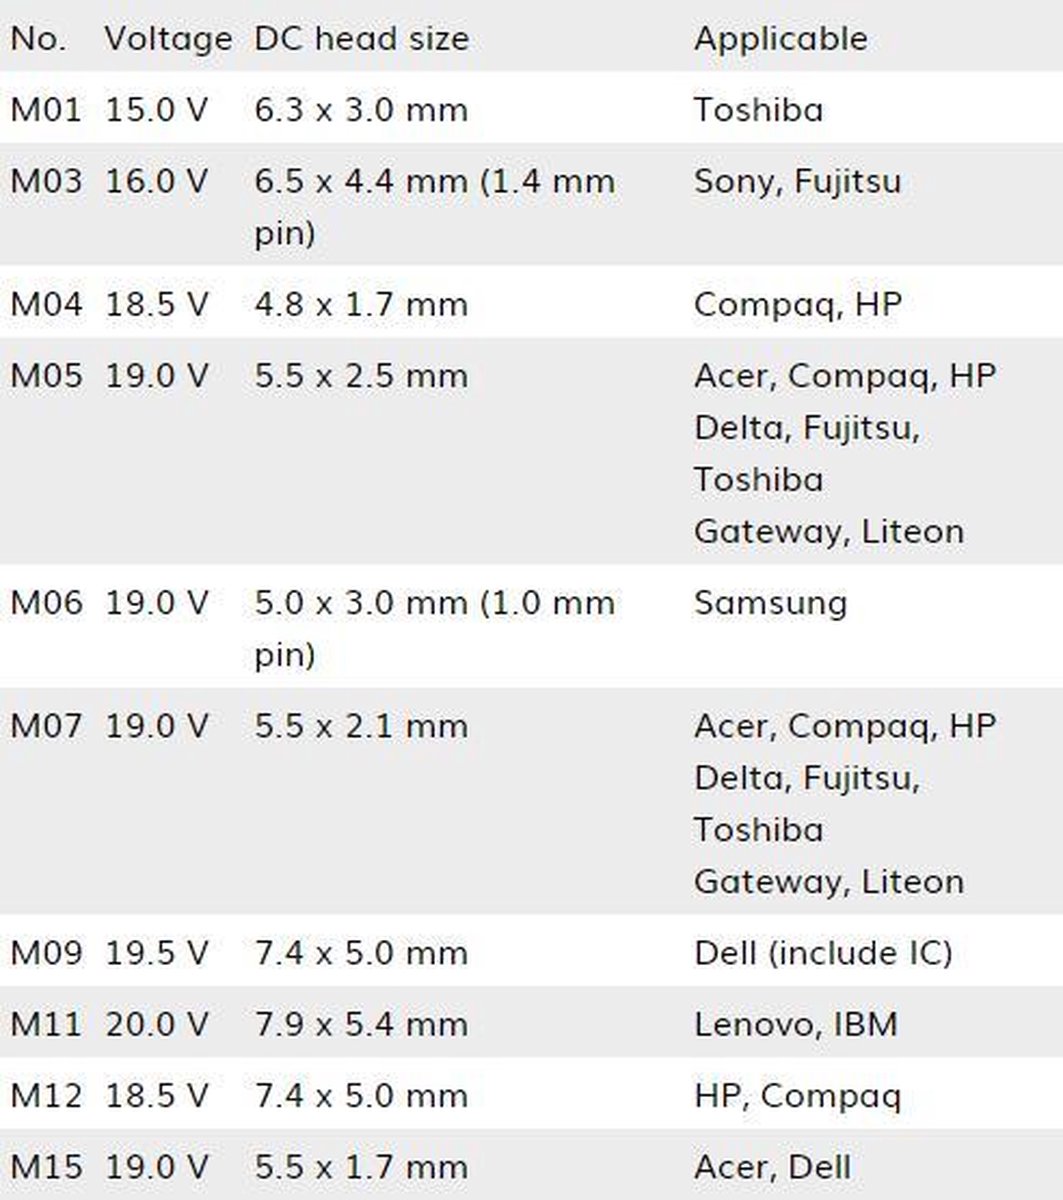Click the 19.5 V voltage cell
This screenshot has width=1063, height=1200.
click(x=157, y=953)
